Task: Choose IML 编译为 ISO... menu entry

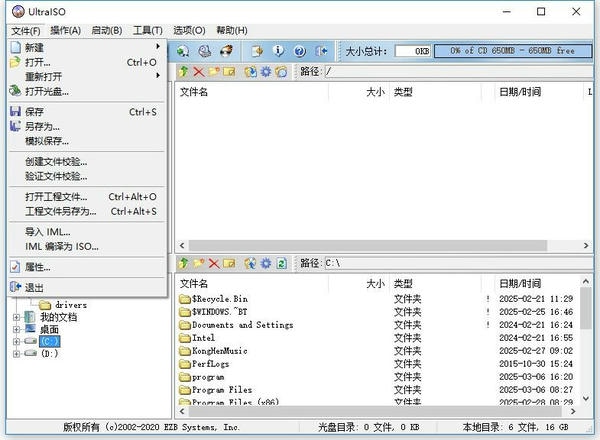Action: click(87, 246)
